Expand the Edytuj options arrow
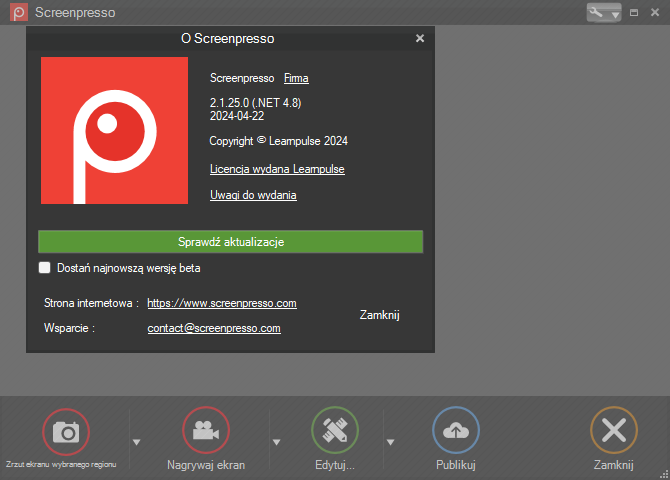This screenshot has width=670, height=480. coord(390,442)
